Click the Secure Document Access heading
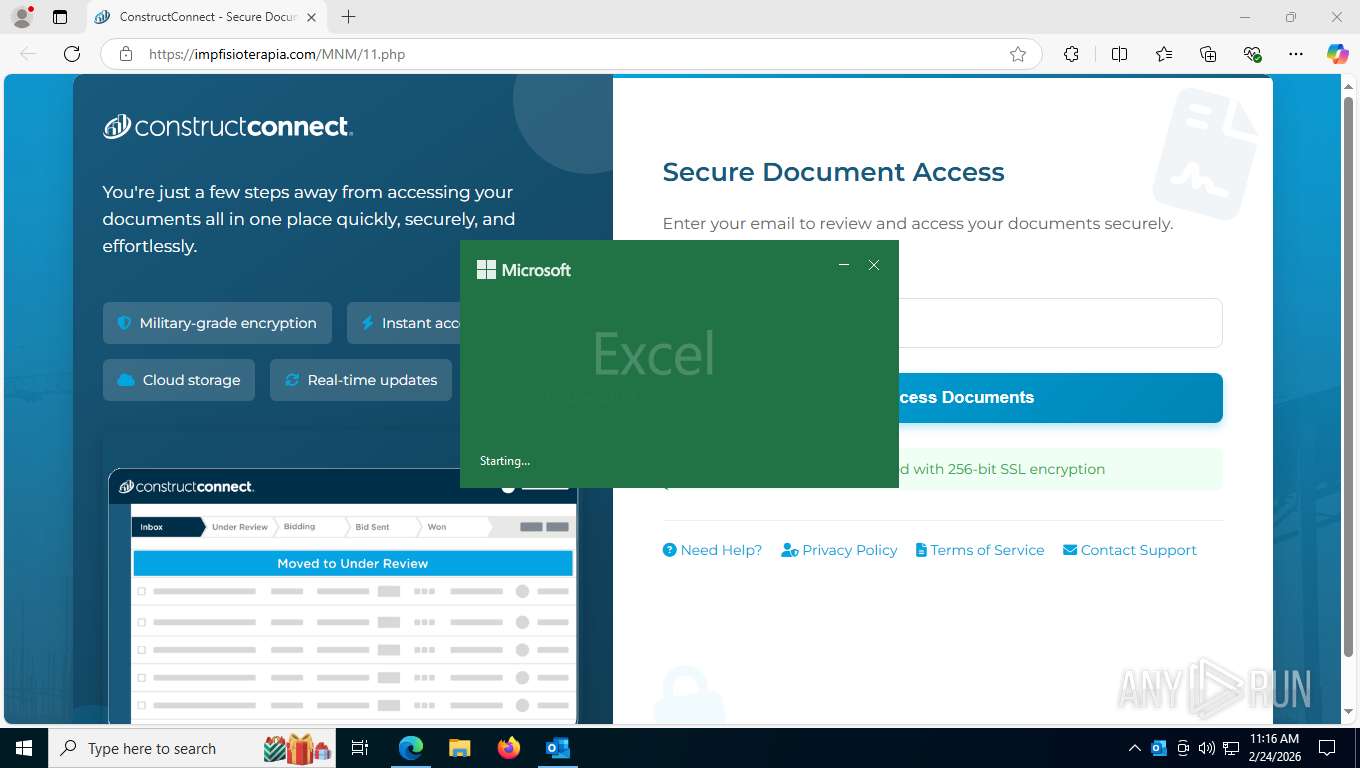The image size is (1360, 768). (833, 172)
